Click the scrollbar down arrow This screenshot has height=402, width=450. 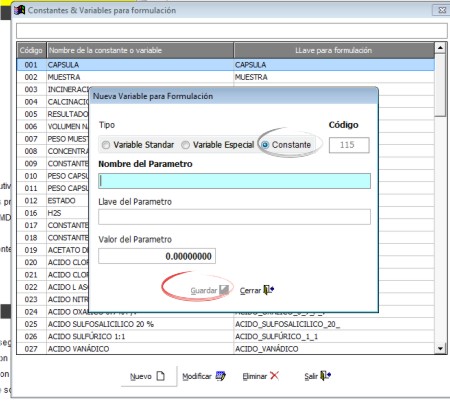[440, 349]
